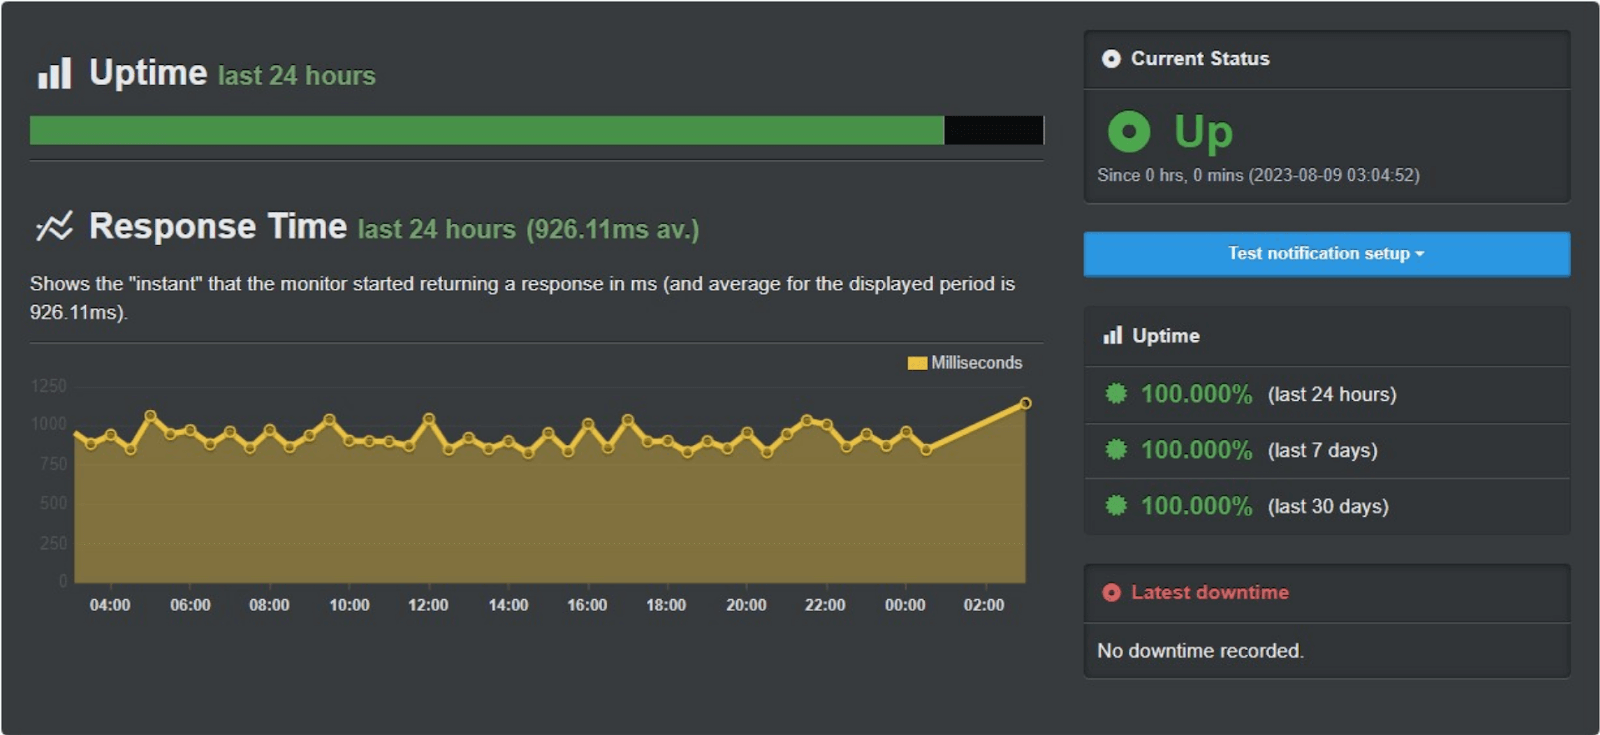This screenshot has height=735, width=1600.
Task: Toggle the Milliseconds legend swatch
Action: pos(917,363)
